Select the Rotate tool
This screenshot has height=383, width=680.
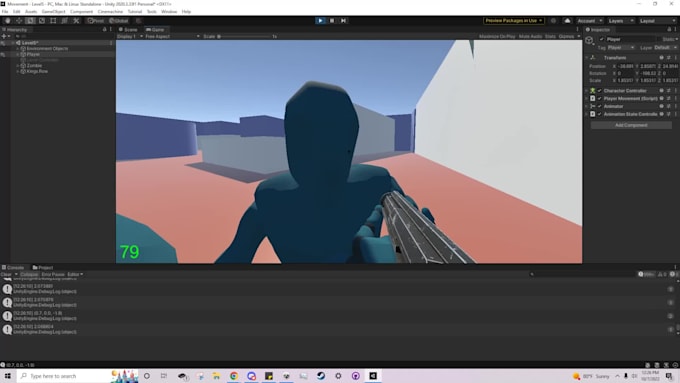30,20
